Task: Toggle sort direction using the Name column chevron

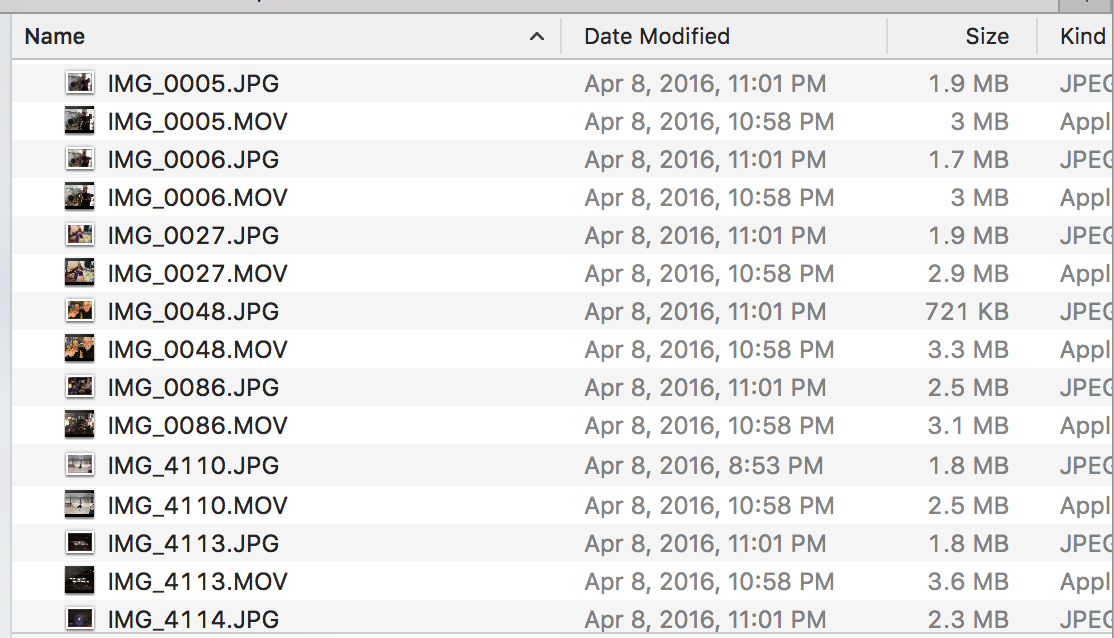Action: tap(537, 36)
